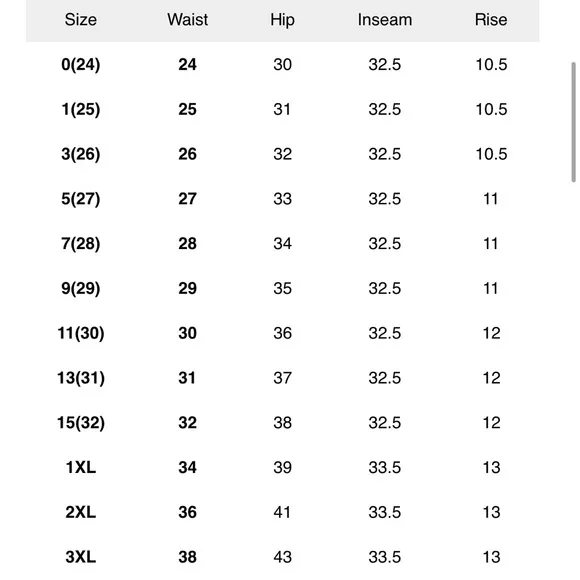Image resolution: width=580 pixels, height=580 pixels.
Task: Select the 2XL size row label
Action: pos(81,512)
